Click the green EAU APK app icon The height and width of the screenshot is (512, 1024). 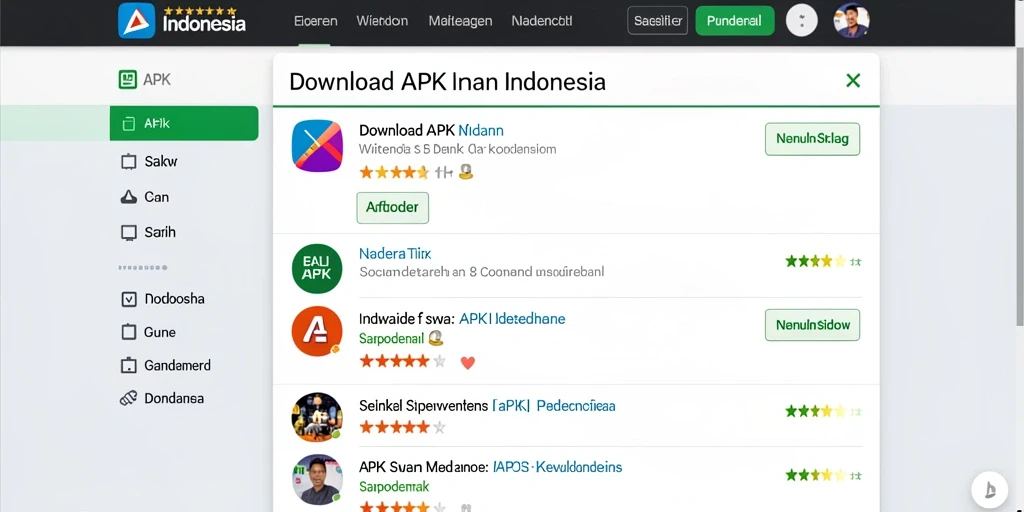(317, 268)
